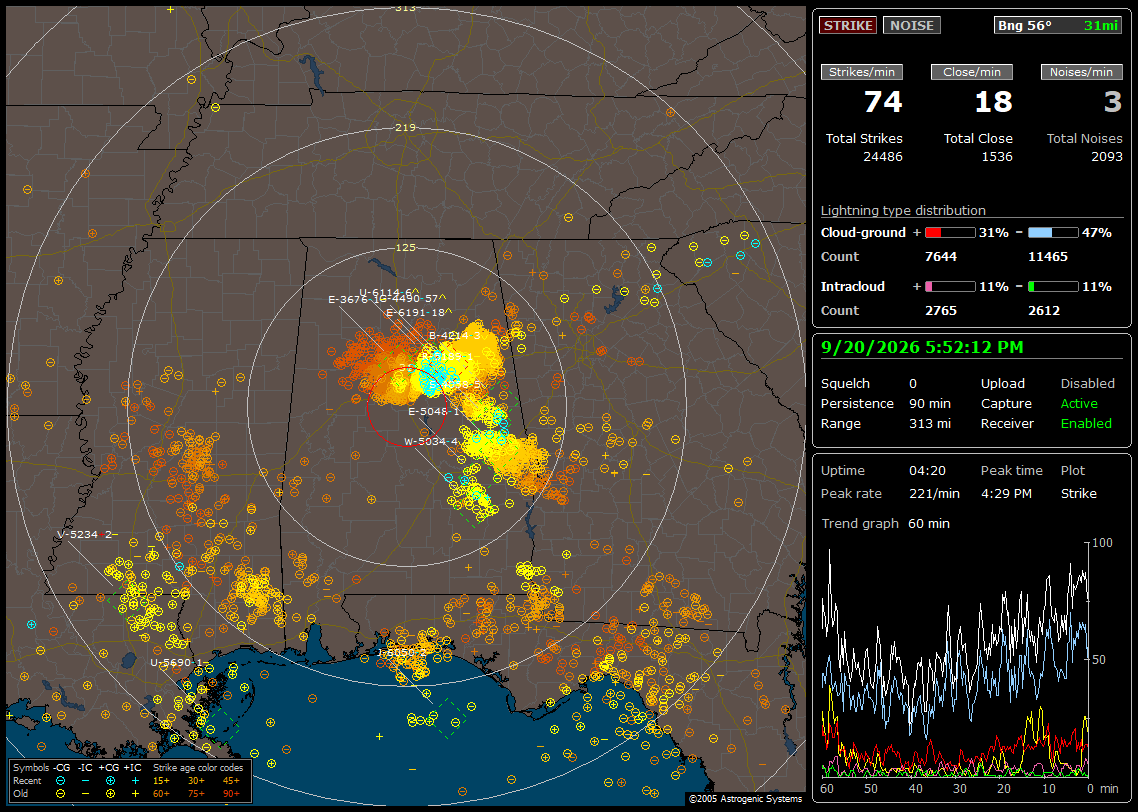Click the U-5690-1 storm marker label
Image resolution: width=1138 pixels, height=812 pixels.
(x=176, y=663)
